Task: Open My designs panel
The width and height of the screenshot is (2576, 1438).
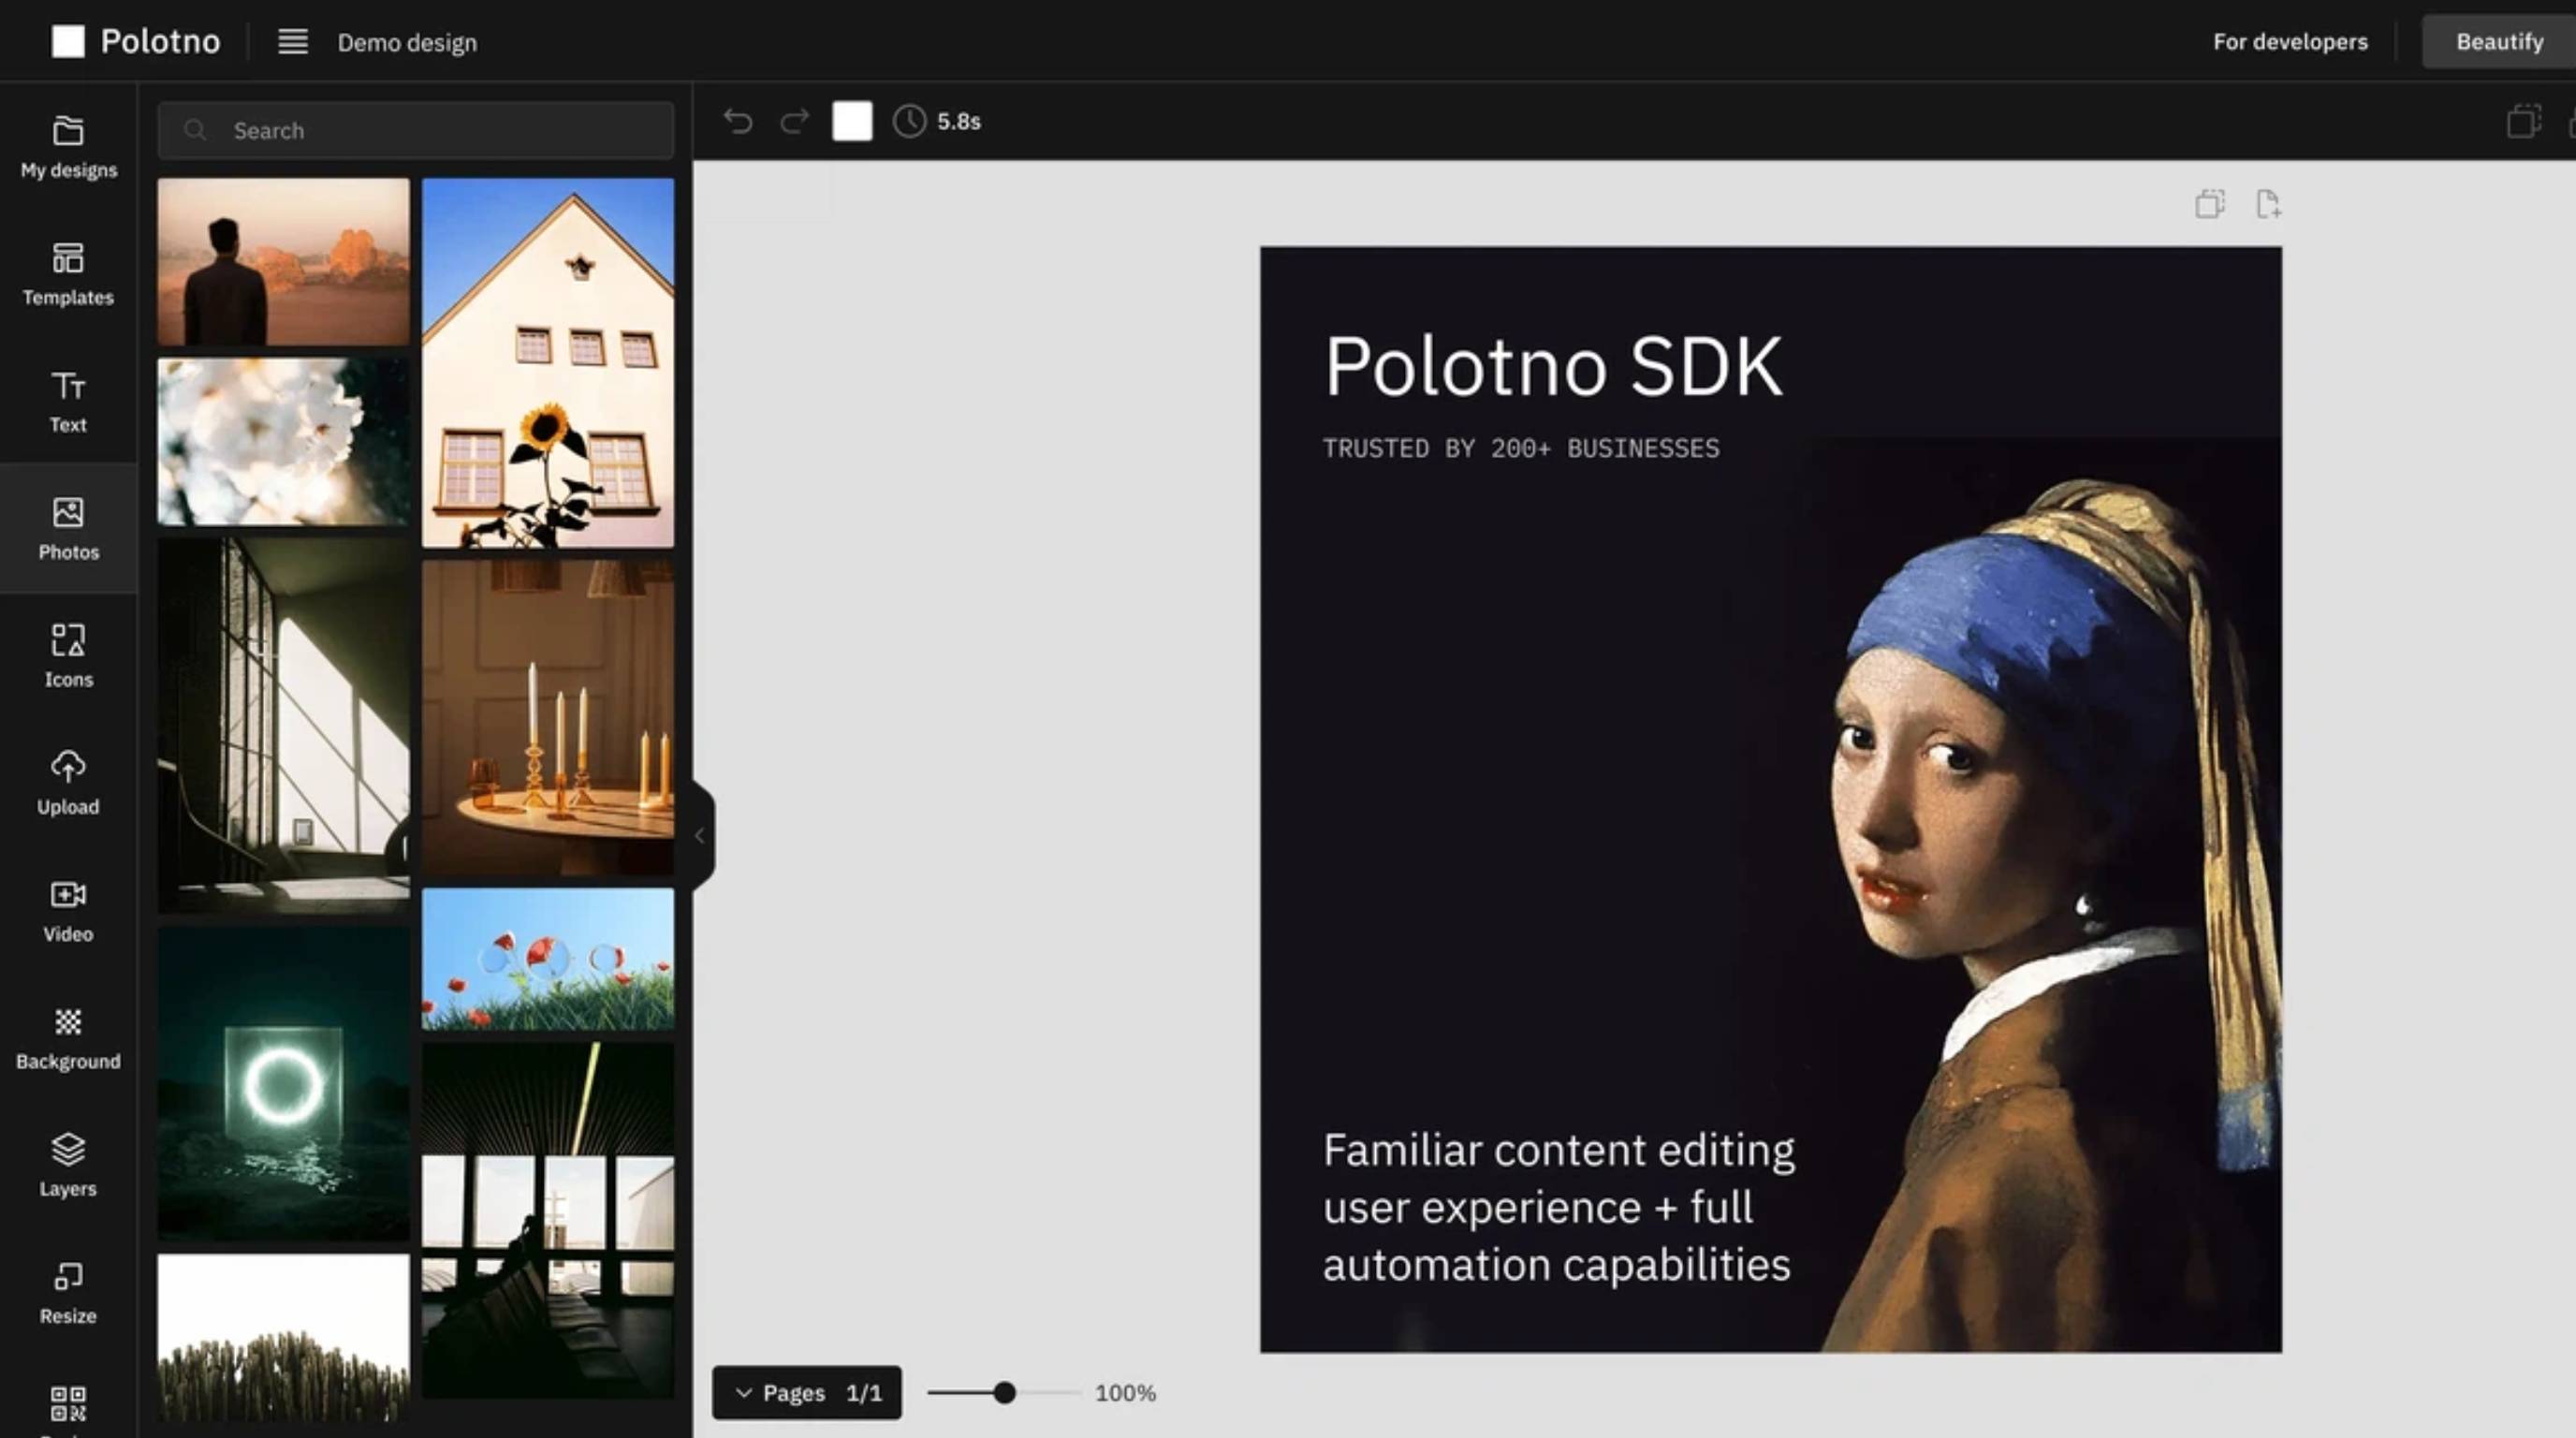Action: (x=68, y=146)
